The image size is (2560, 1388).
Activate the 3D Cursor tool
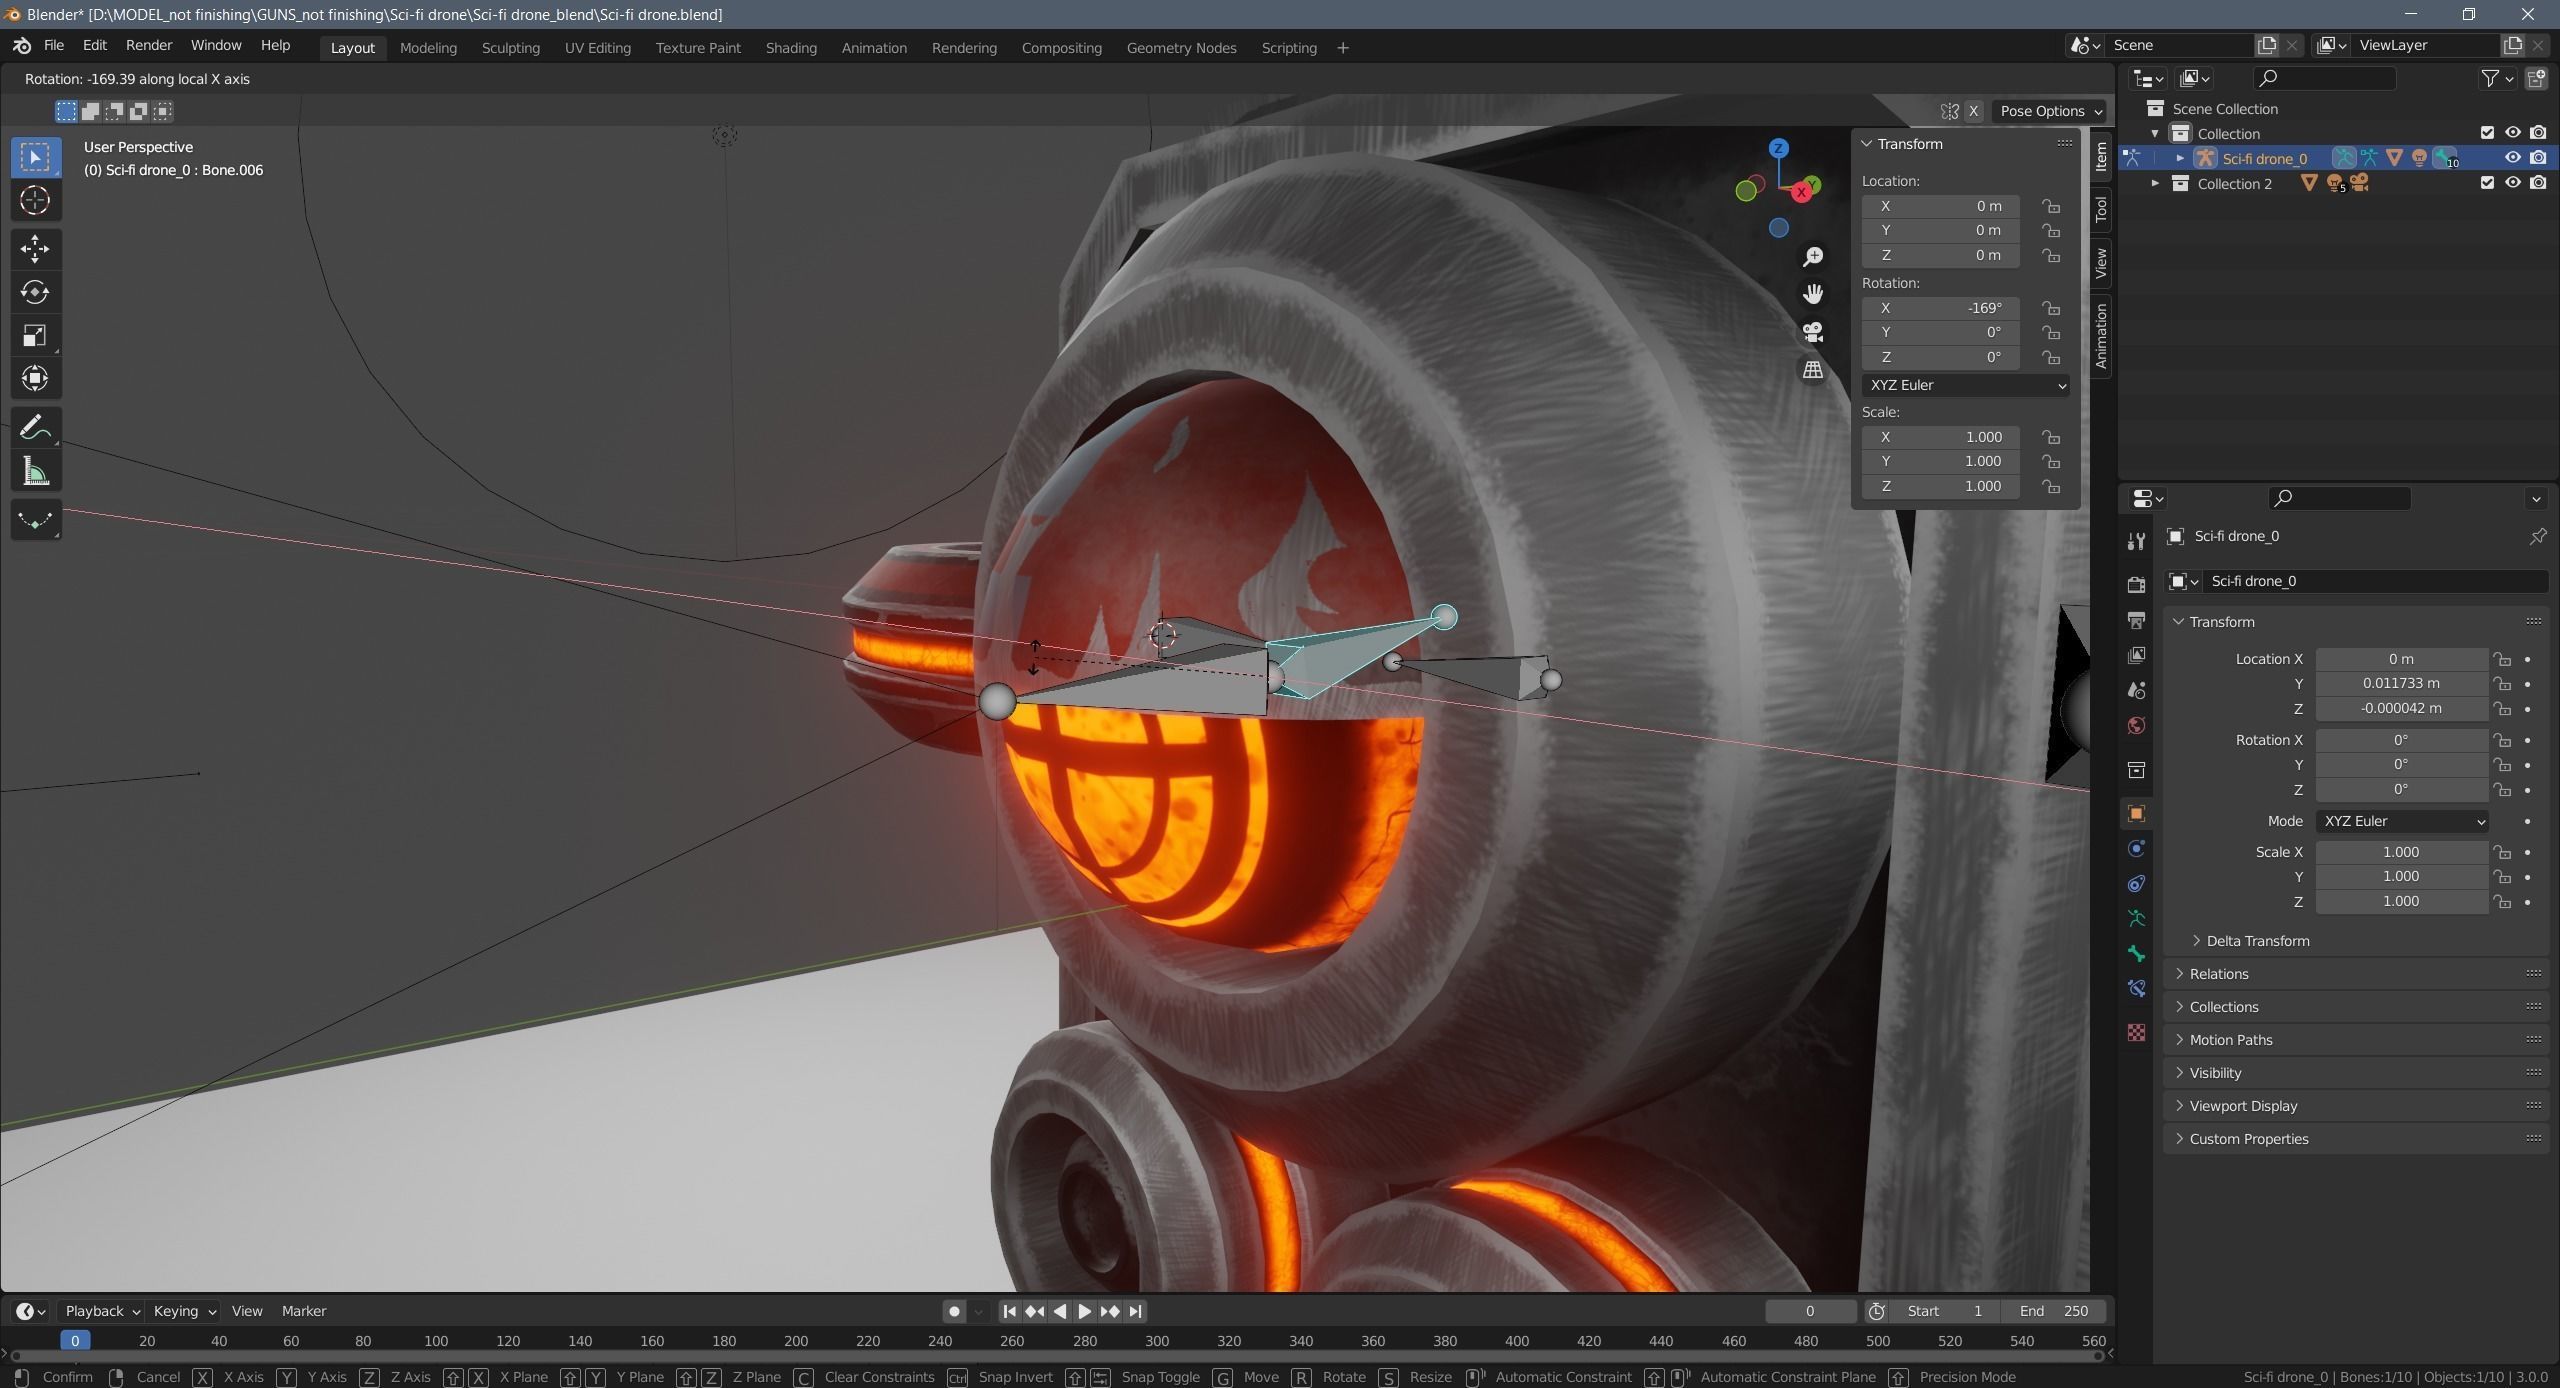click(35, 201)
